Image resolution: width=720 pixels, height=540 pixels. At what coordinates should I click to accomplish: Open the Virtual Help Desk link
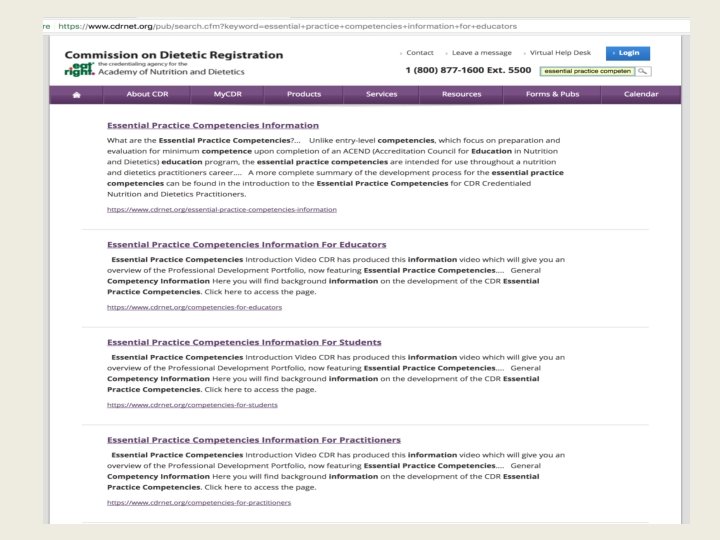560,53
